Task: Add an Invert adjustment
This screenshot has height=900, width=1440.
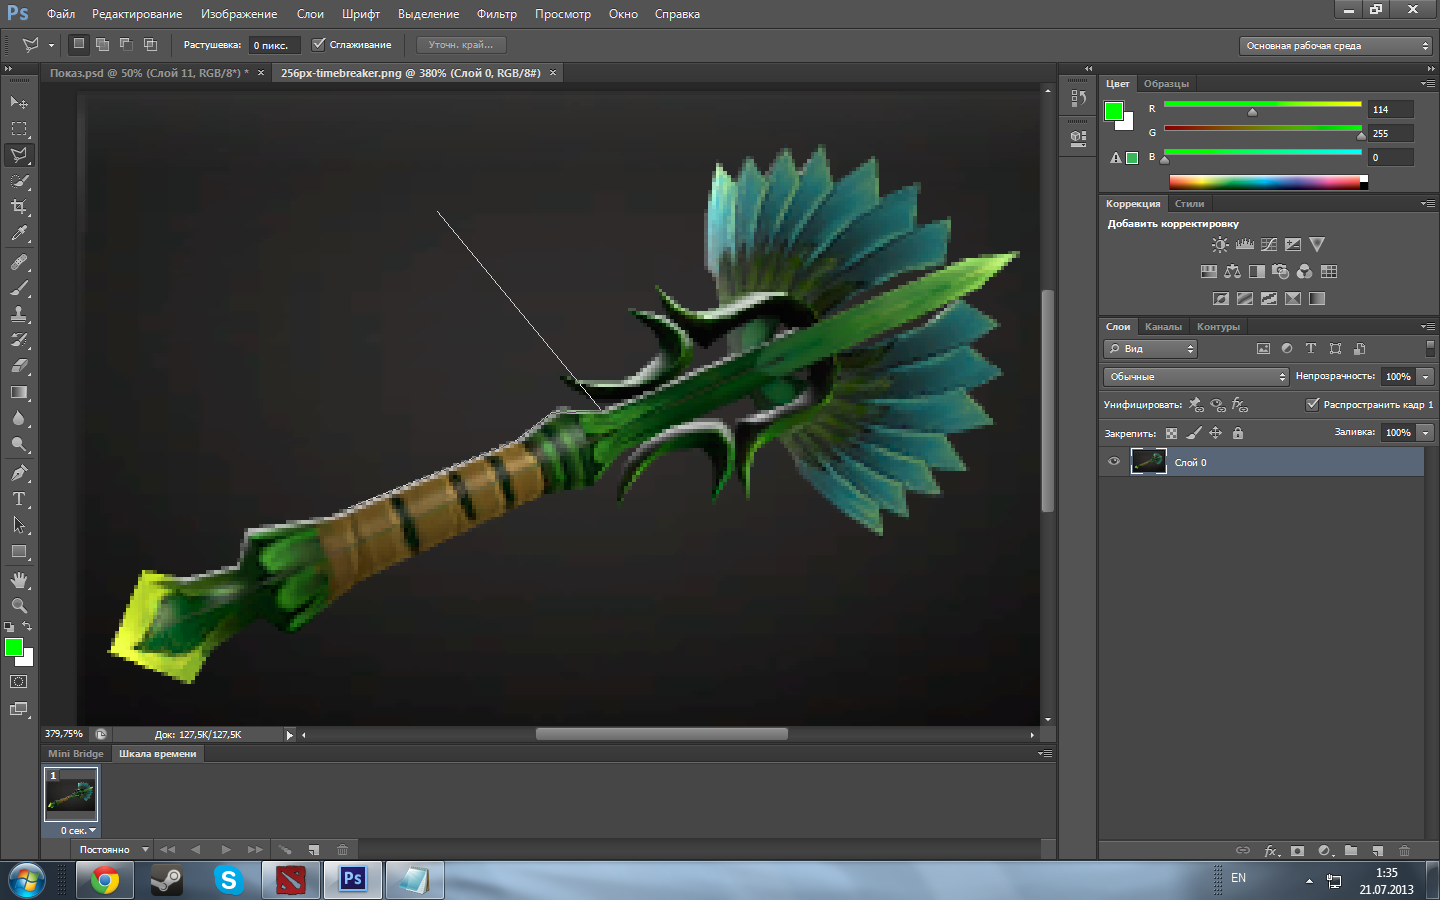Action: [1221, 298]
